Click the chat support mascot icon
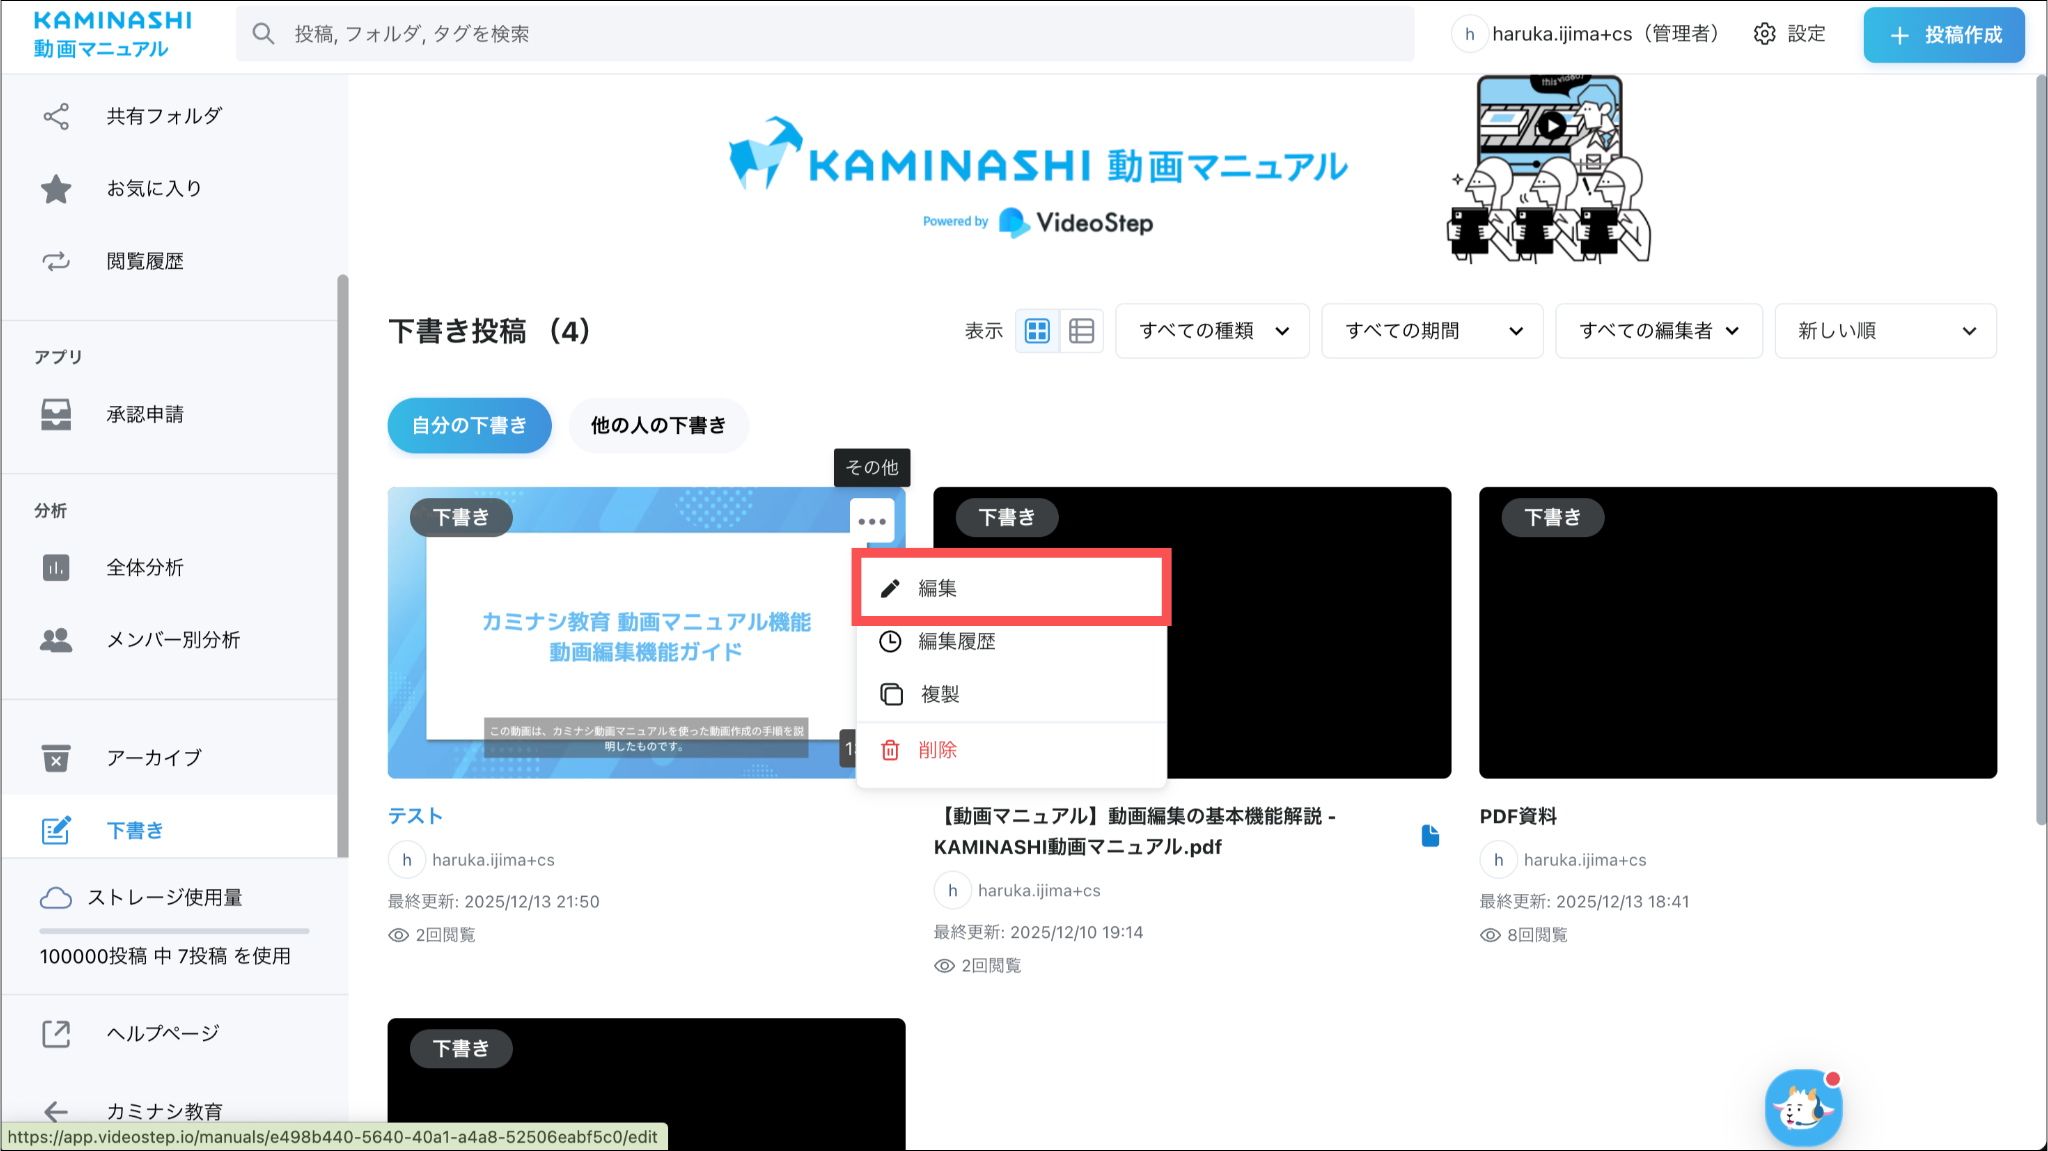This screenshot has height=1151, width=2048. click(1802, 1107)
